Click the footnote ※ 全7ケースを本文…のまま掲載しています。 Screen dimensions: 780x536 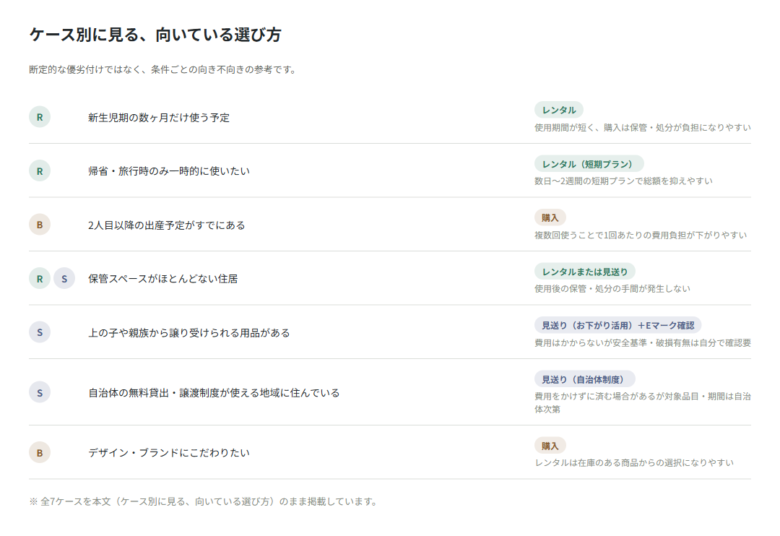coord(203,502)
